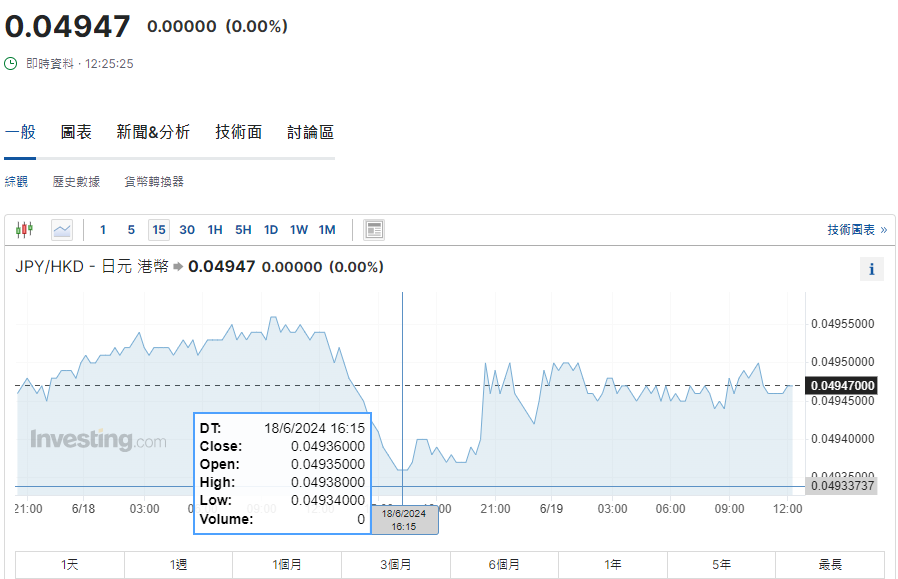The width and height of the screenshot is (898, 579).
Task: Select the 15-minute interval
Action: (159, 230)
